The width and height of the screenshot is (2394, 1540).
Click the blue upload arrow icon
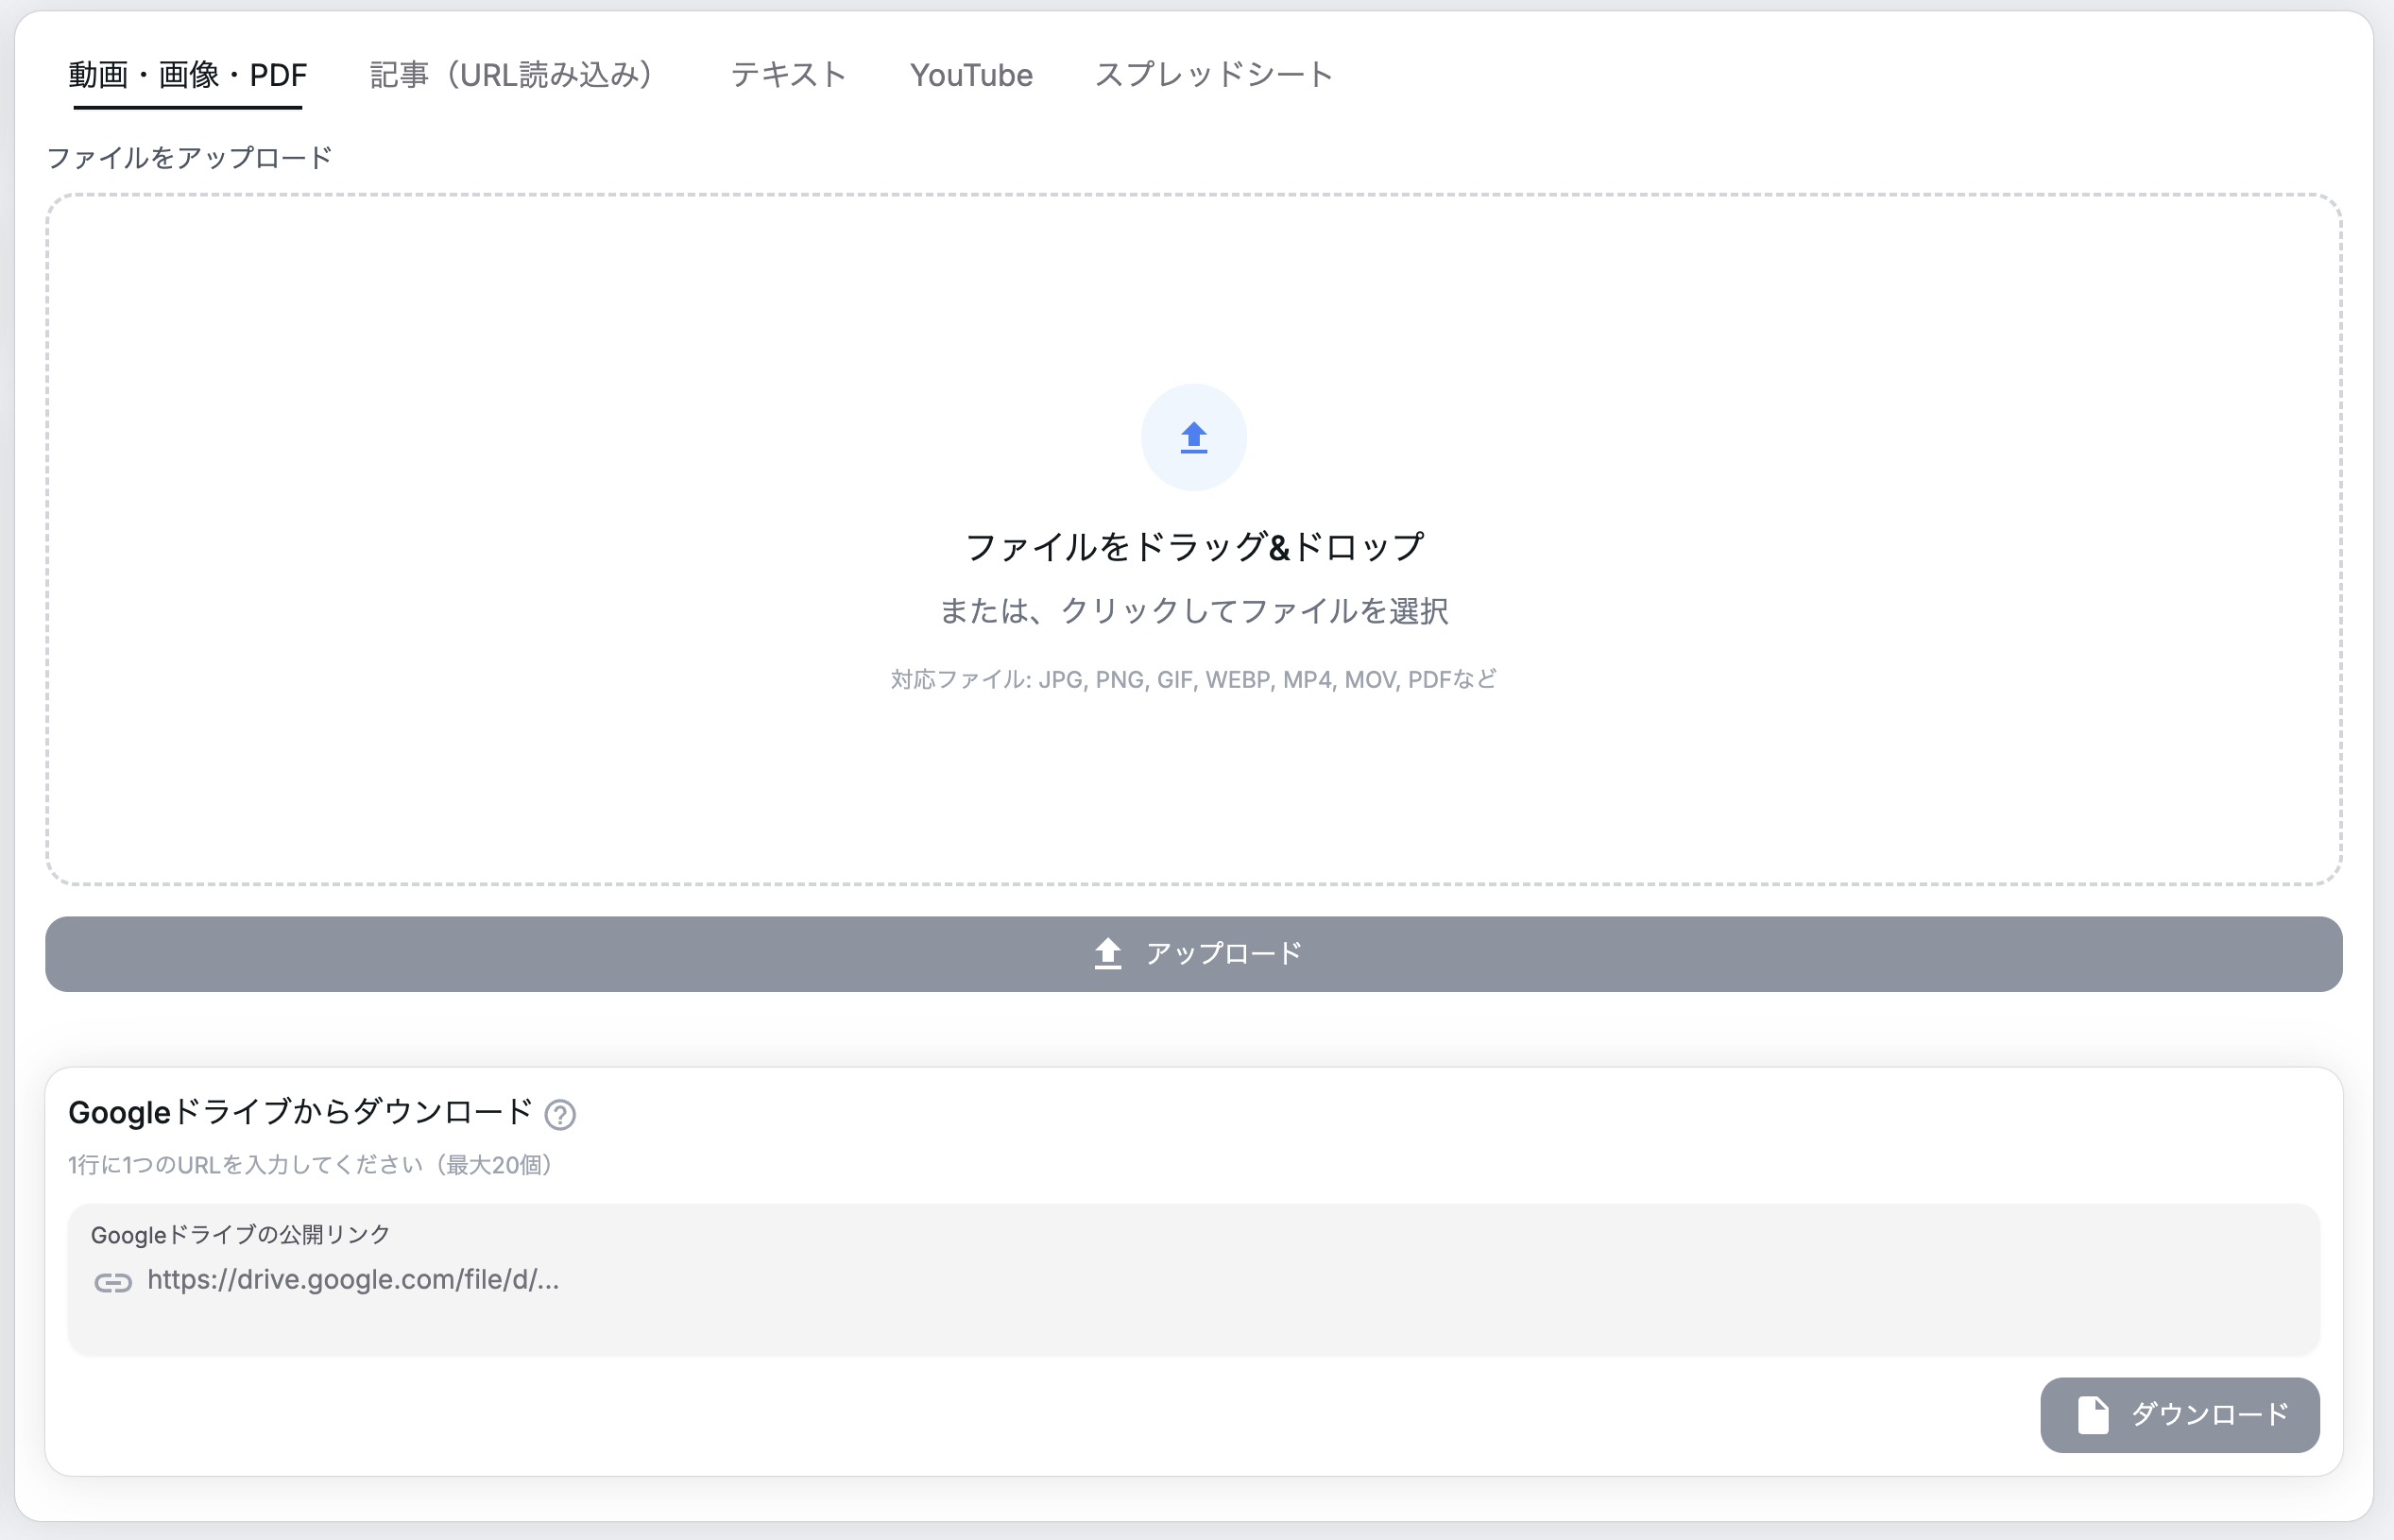click(x=1193, y=437)
